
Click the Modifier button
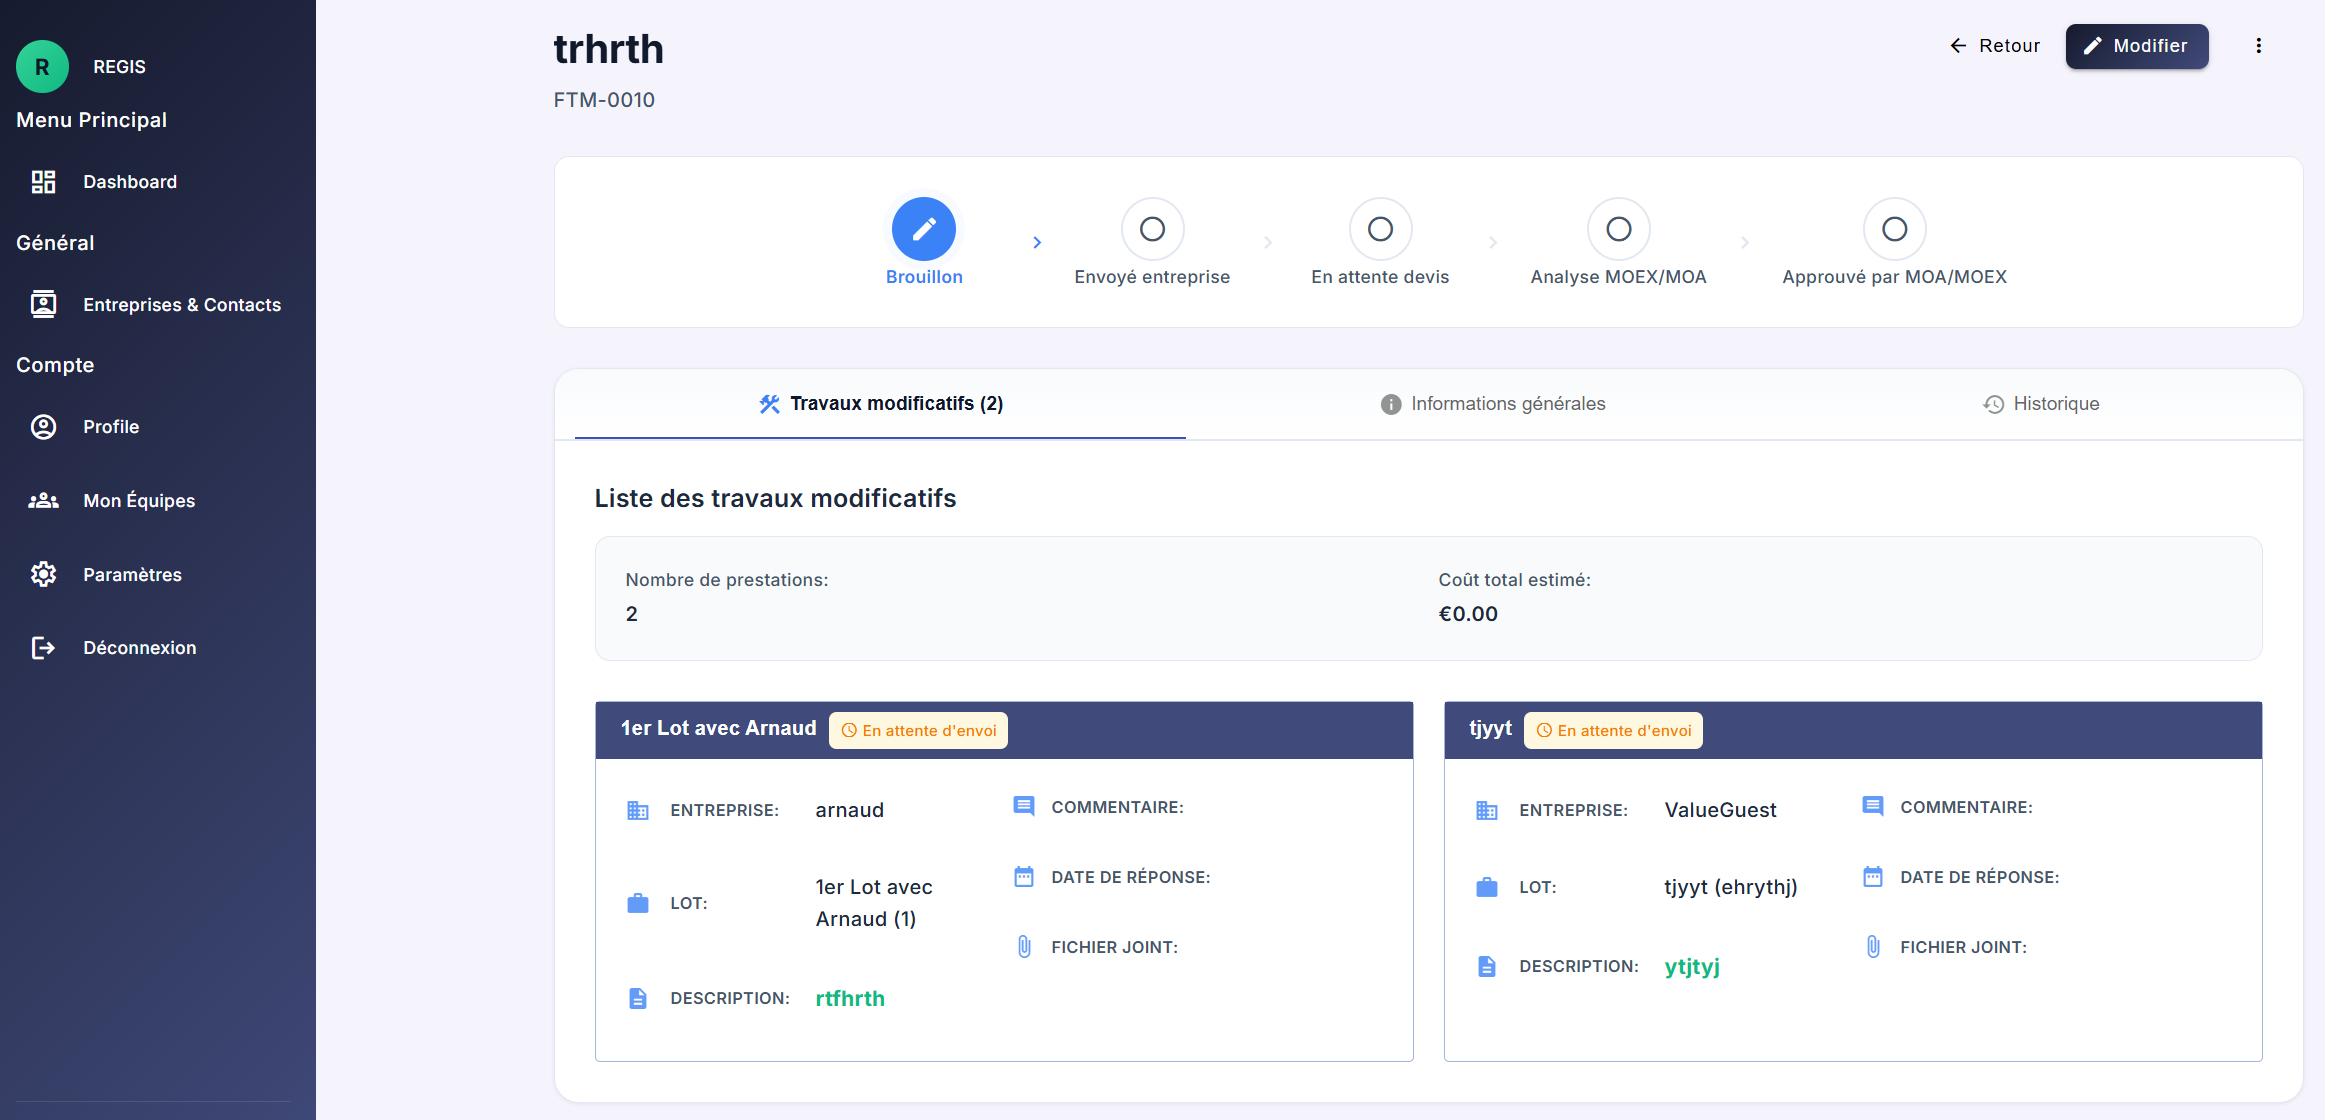point(2137,46)
